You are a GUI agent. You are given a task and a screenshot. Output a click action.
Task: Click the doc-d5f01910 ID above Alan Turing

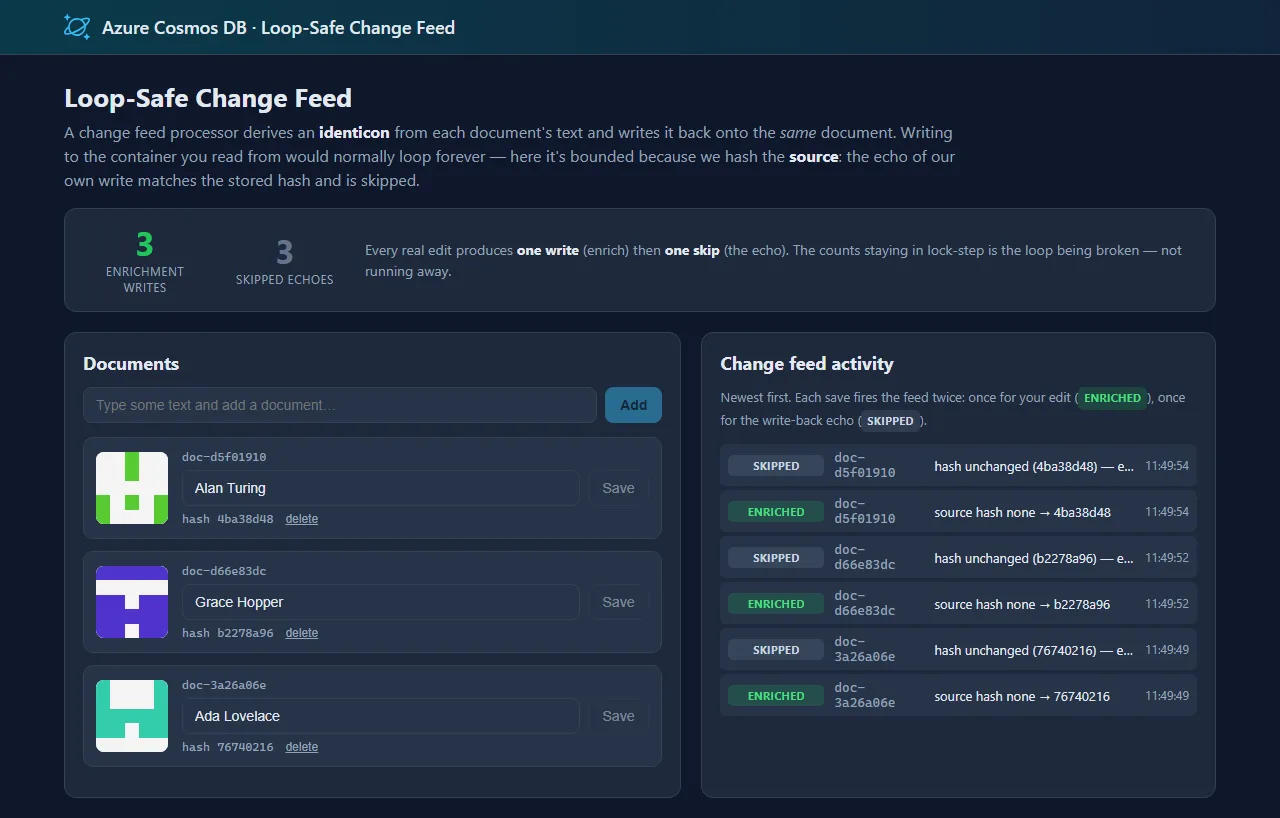pos(224,457)
